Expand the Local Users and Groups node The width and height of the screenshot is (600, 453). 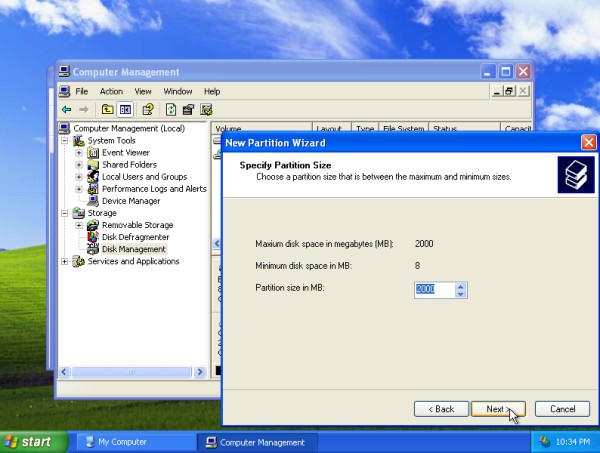pos(79,177)
